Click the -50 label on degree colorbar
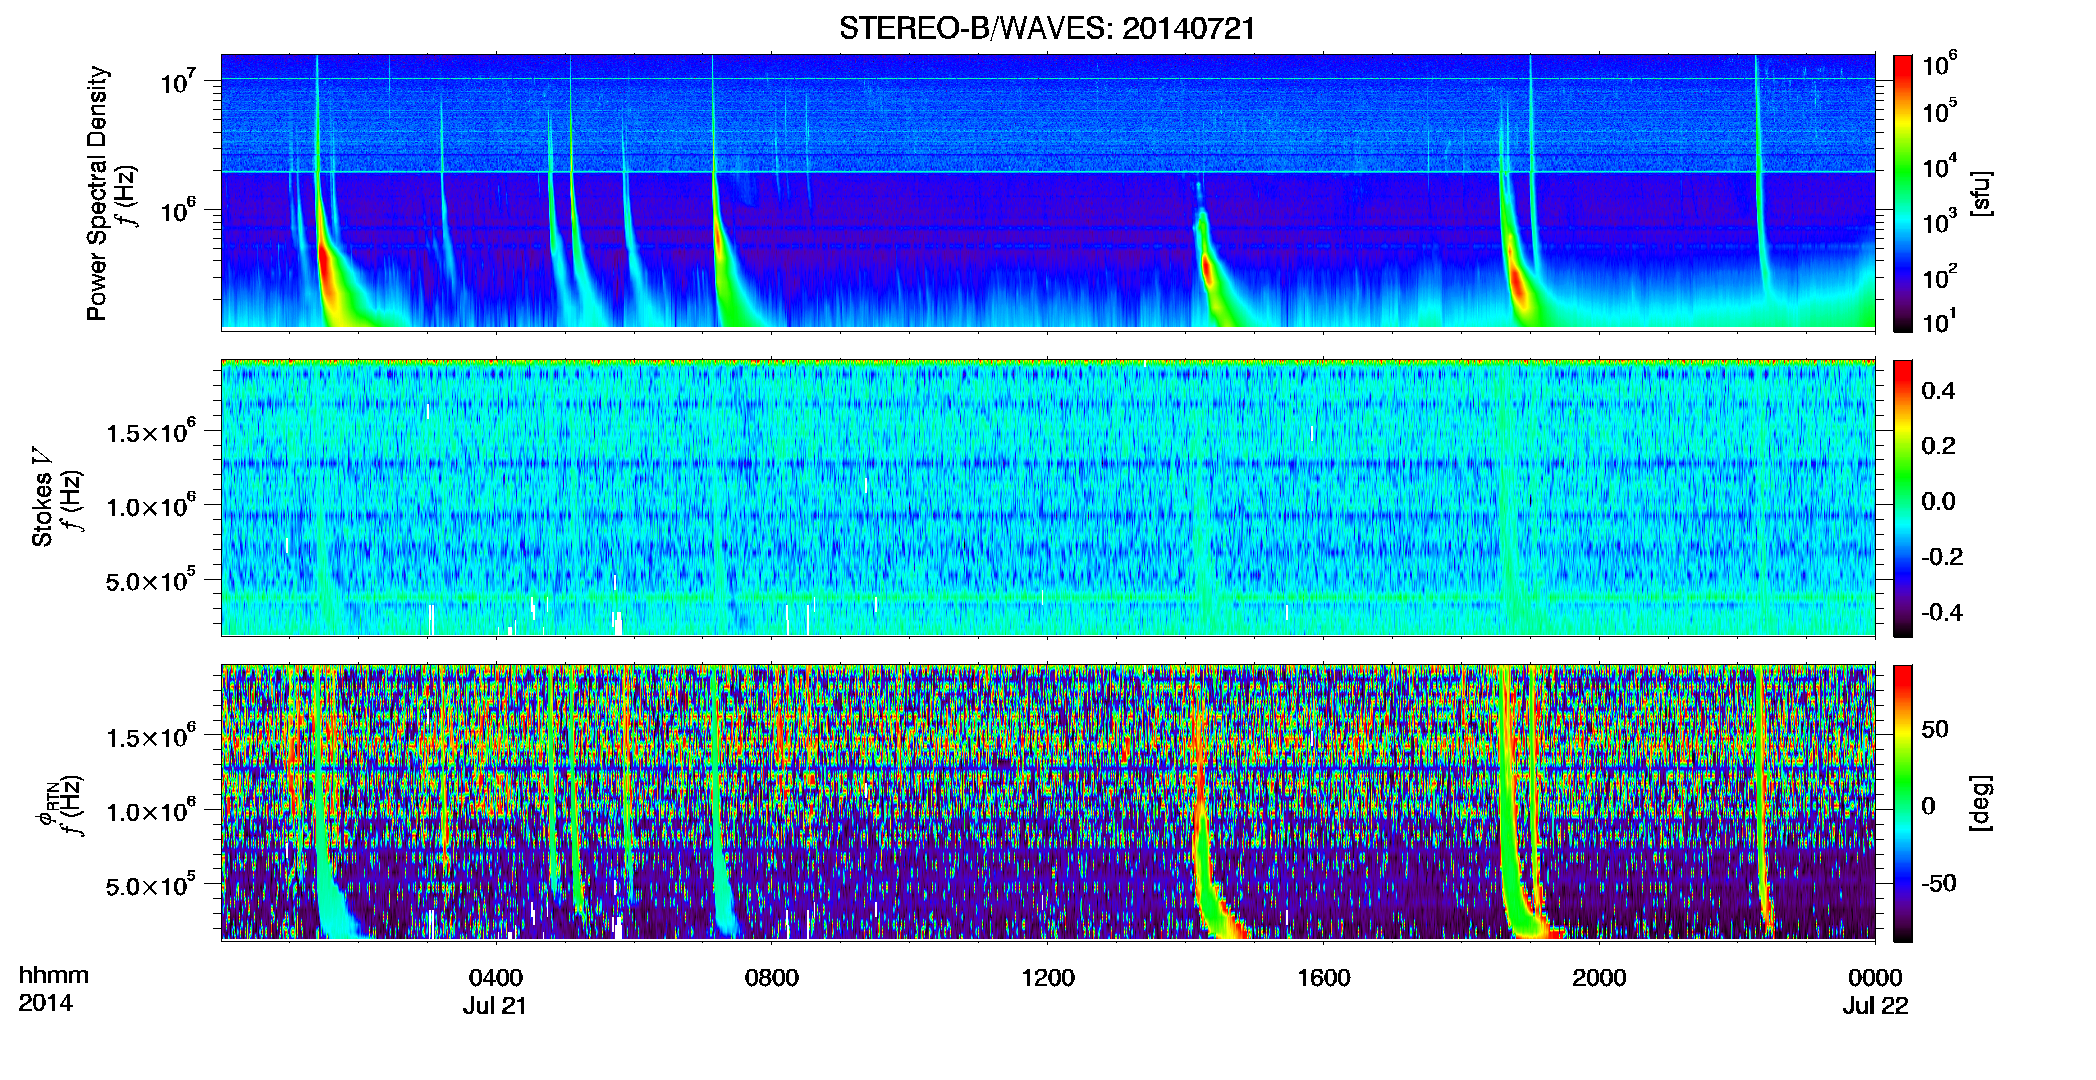The image size is (2096, 1080). (x=1938, y=883)
